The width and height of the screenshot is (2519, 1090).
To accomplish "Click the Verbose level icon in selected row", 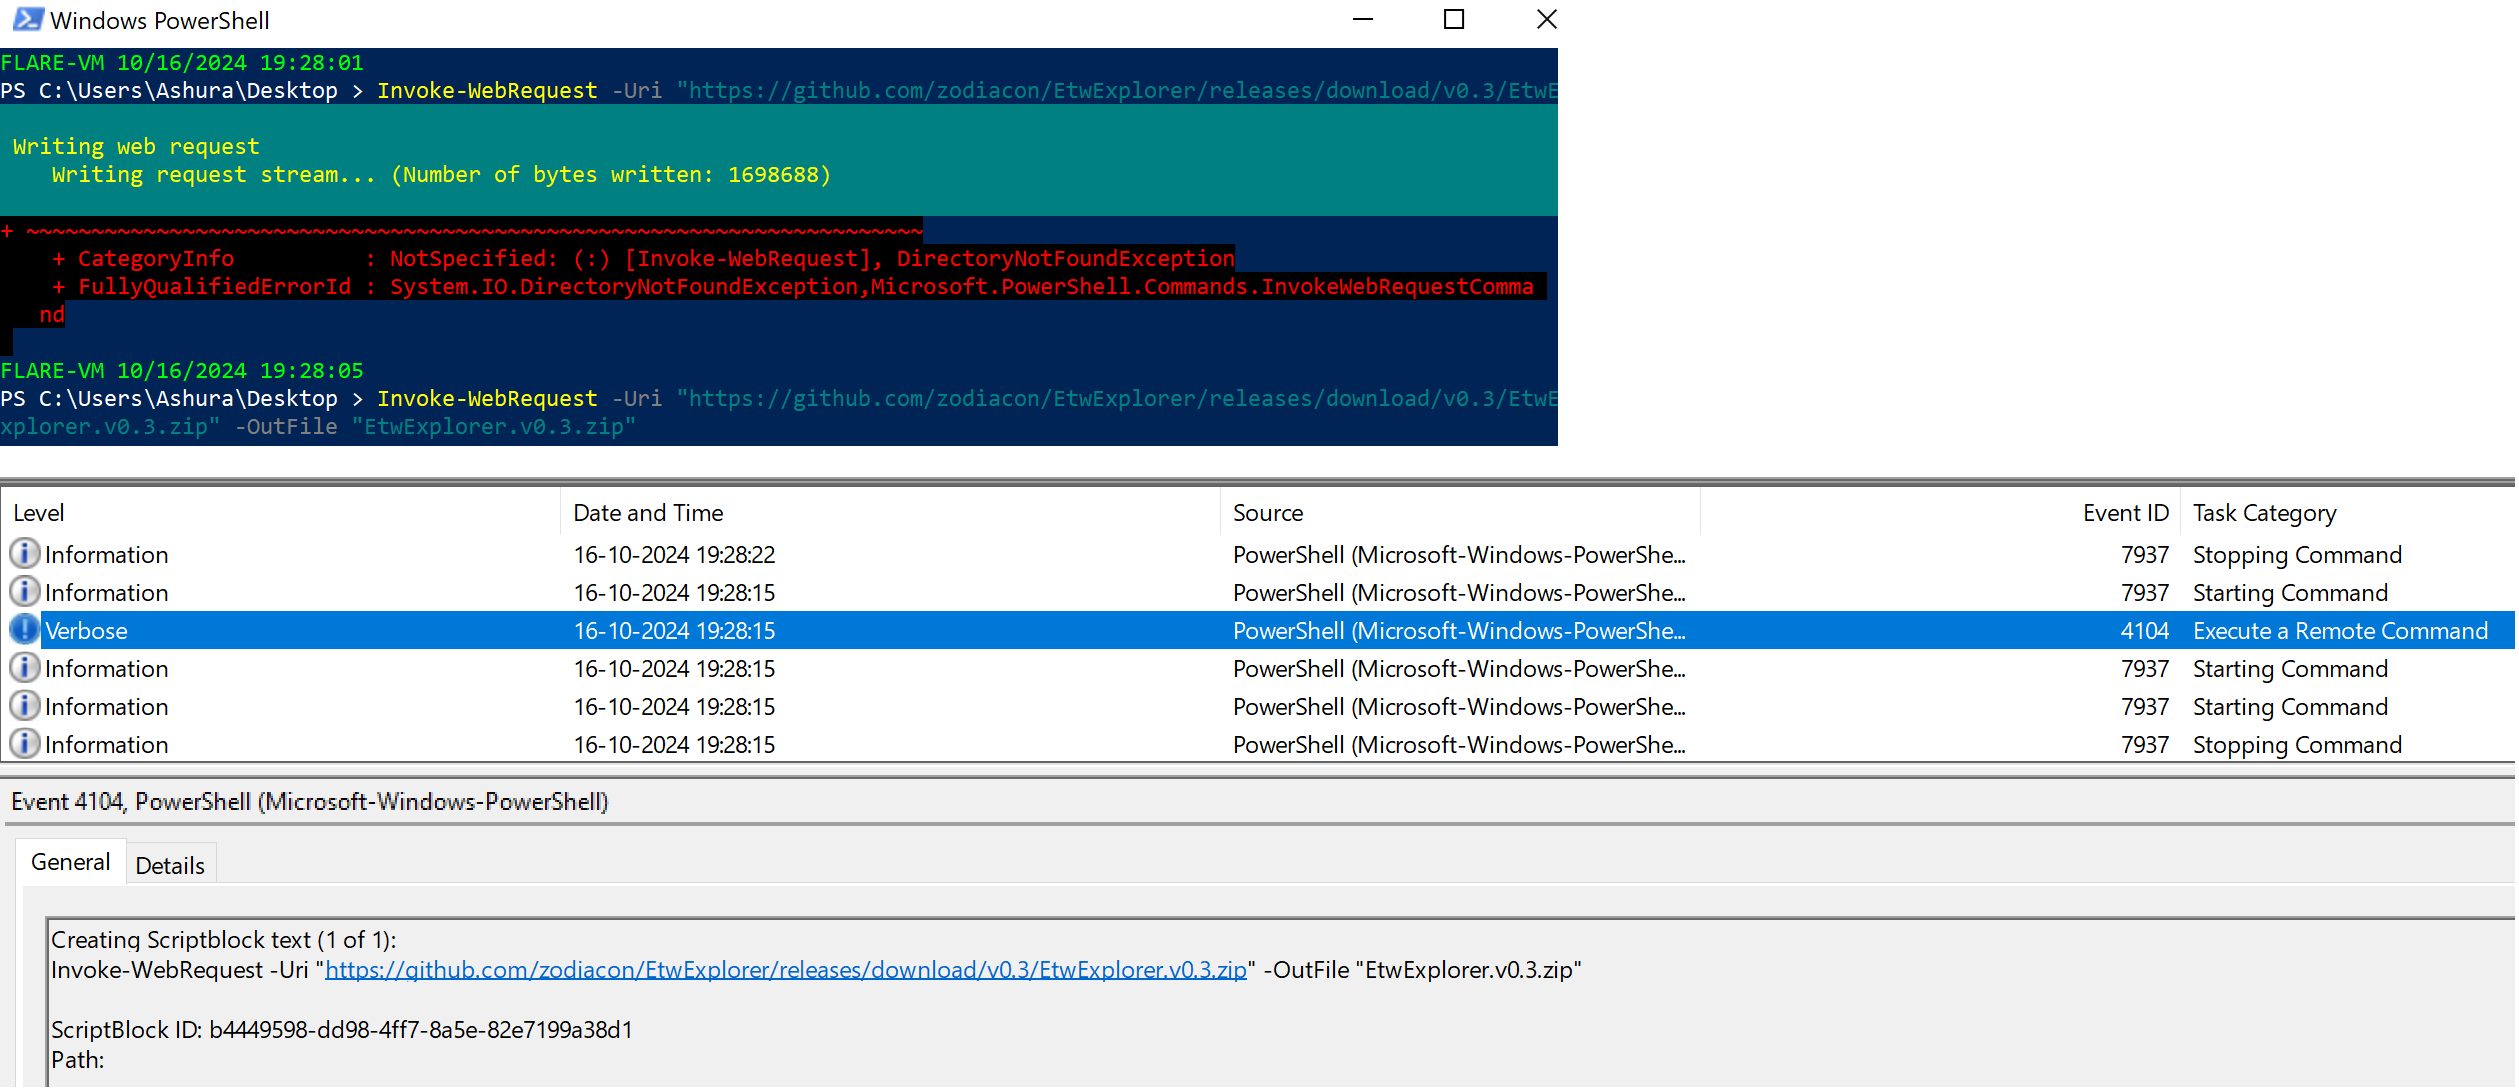I will tap(25, 630).
